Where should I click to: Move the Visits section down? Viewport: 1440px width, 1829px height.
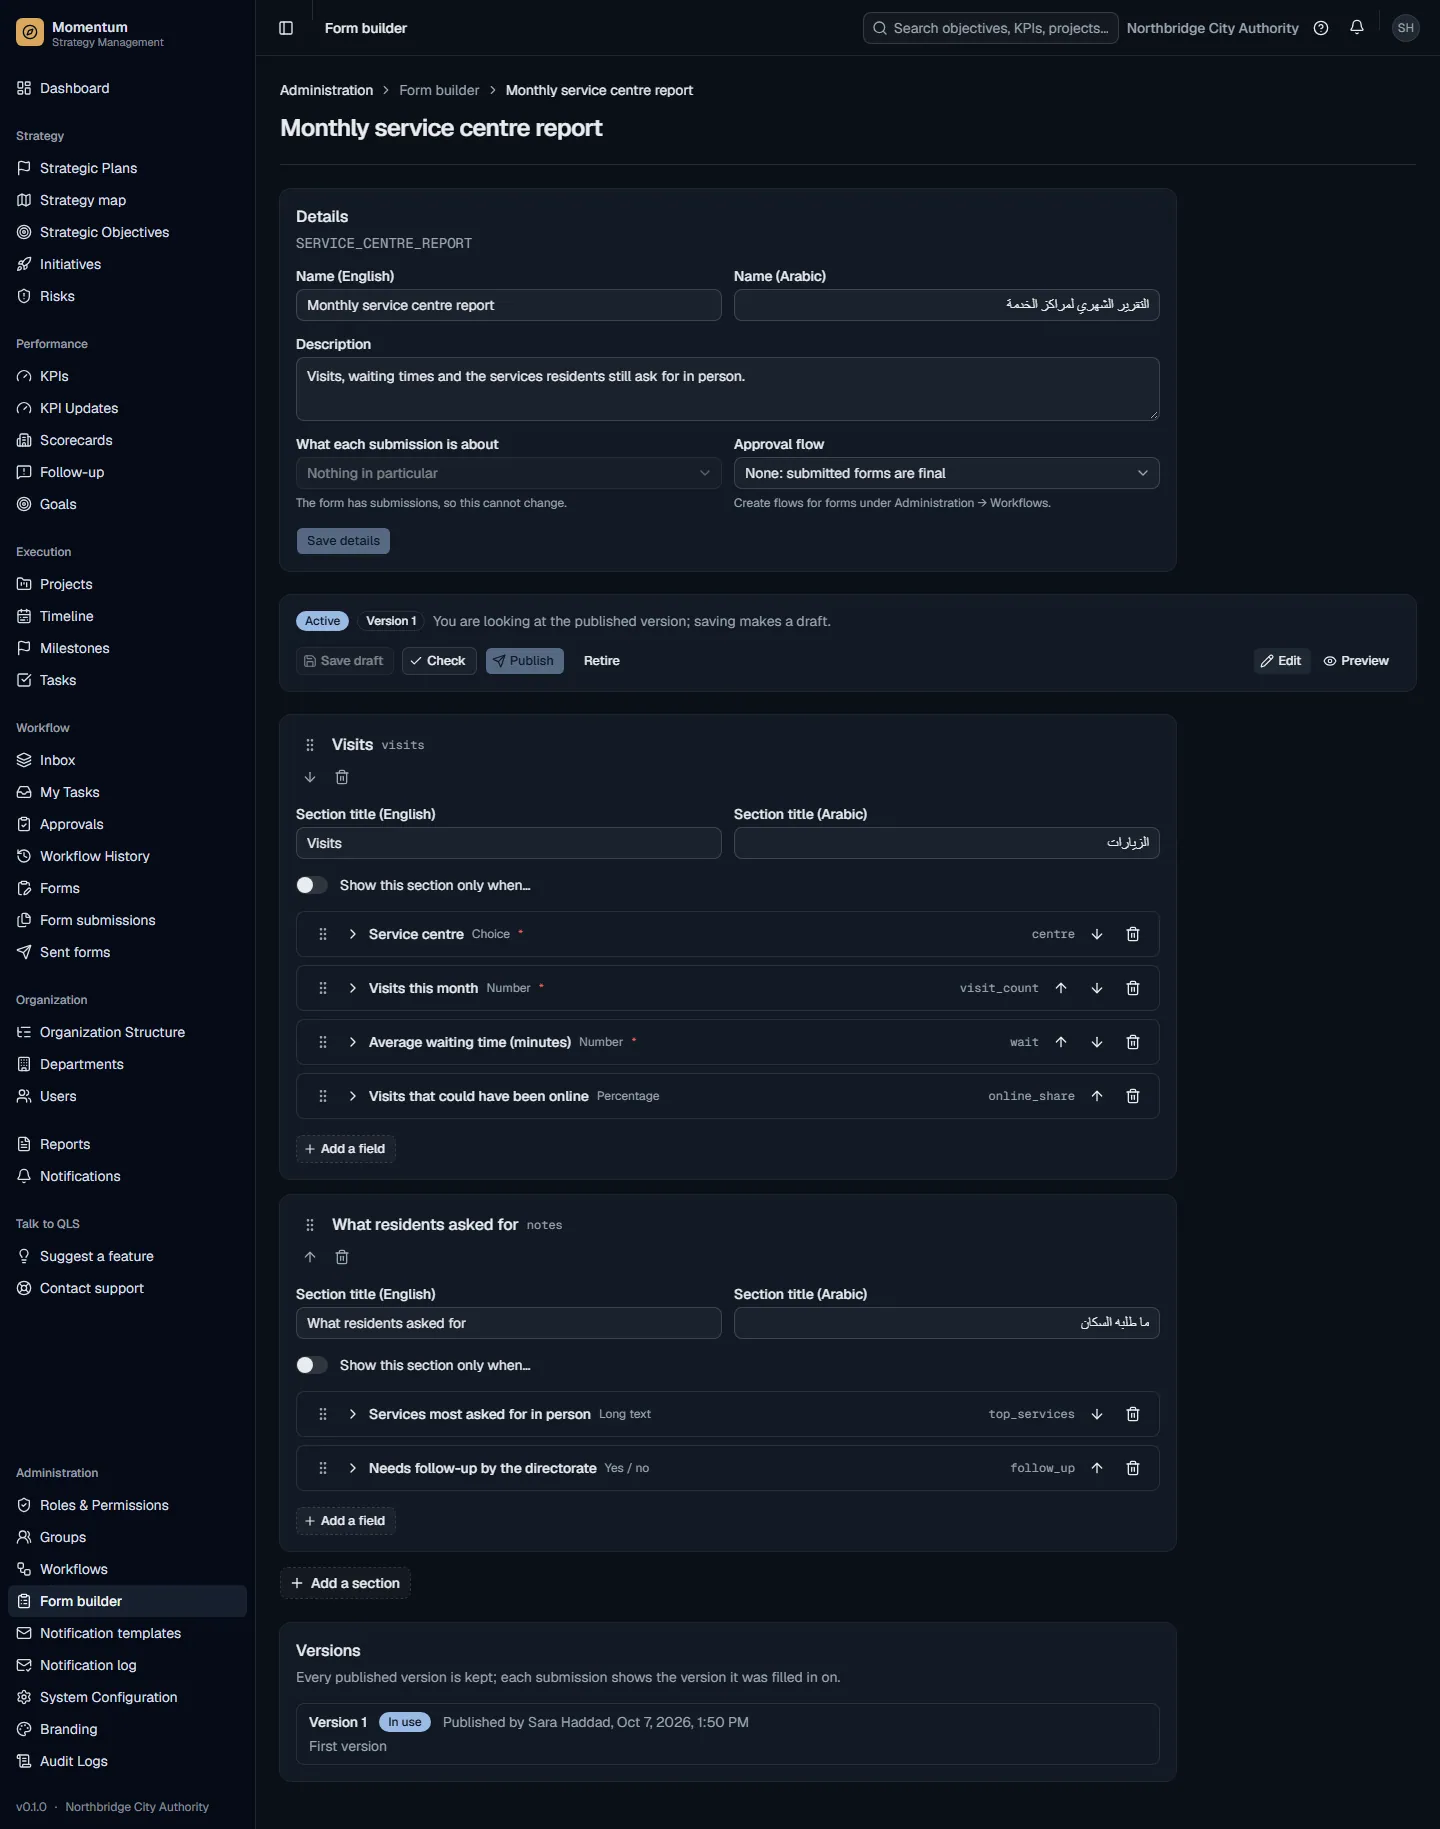pos(310,777)
